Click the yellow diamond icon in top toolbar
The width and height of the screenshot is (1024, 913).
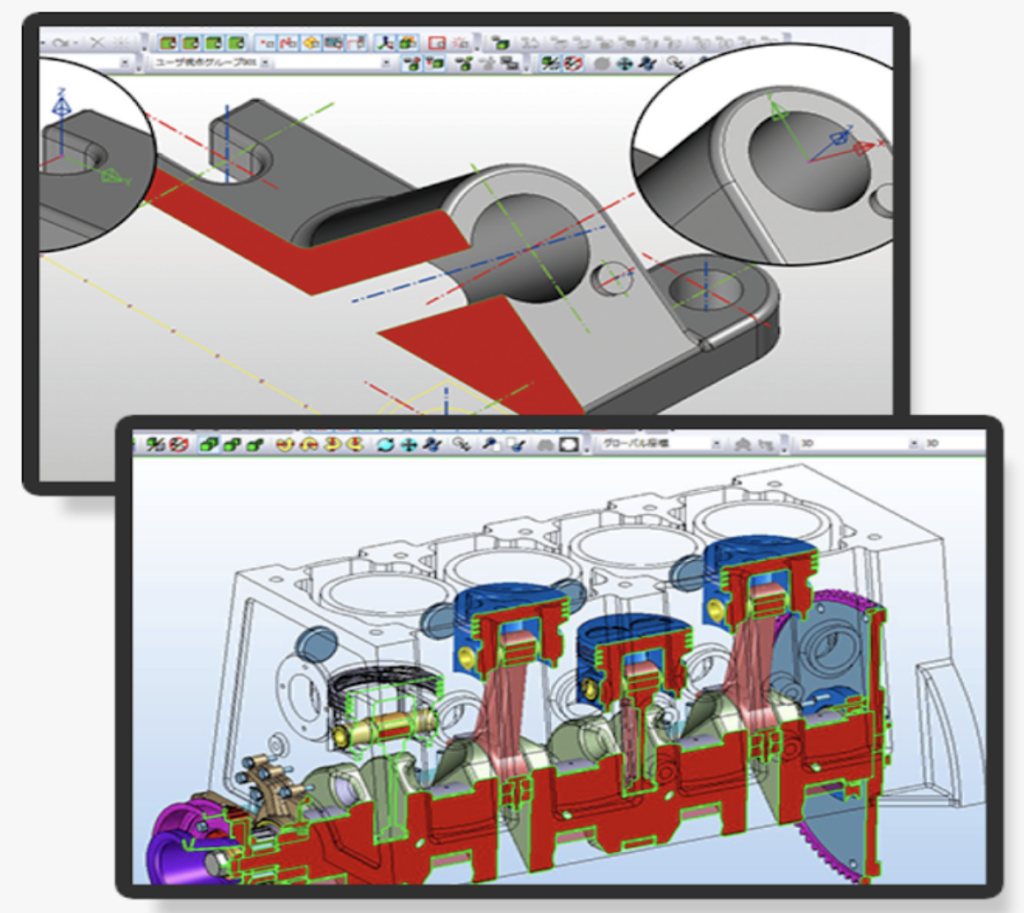pyautogui.click(x=310, y=43)
